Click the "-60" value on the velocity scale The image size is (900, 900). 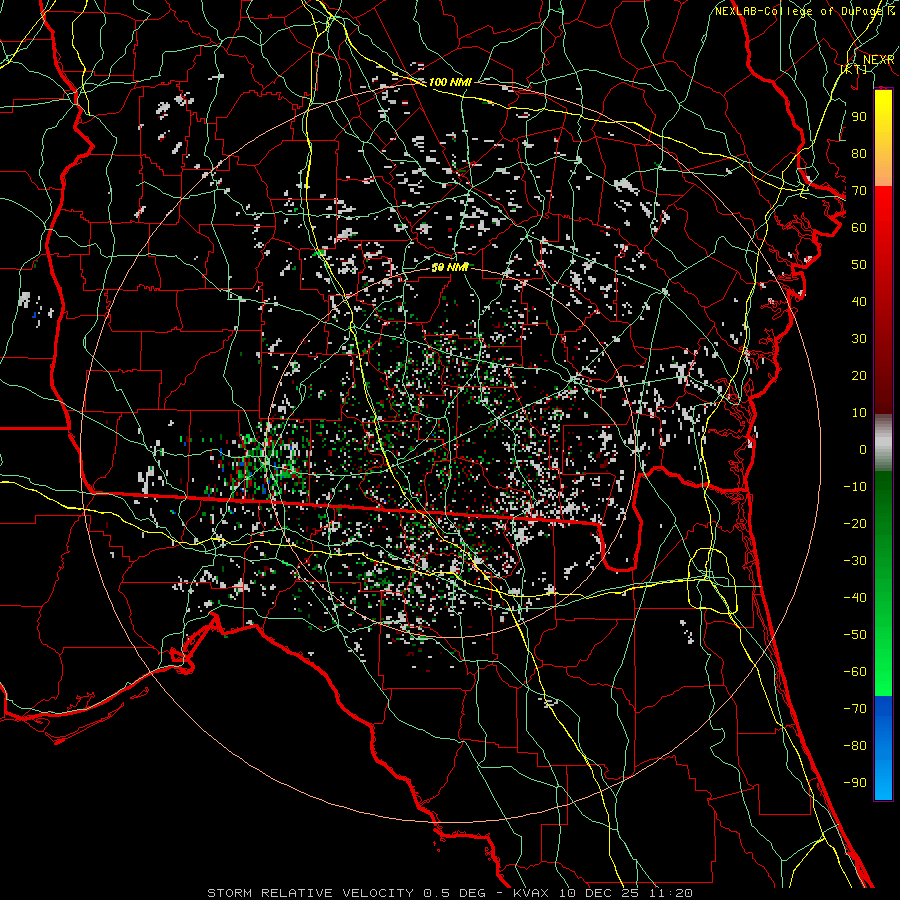tap(855, 672)
